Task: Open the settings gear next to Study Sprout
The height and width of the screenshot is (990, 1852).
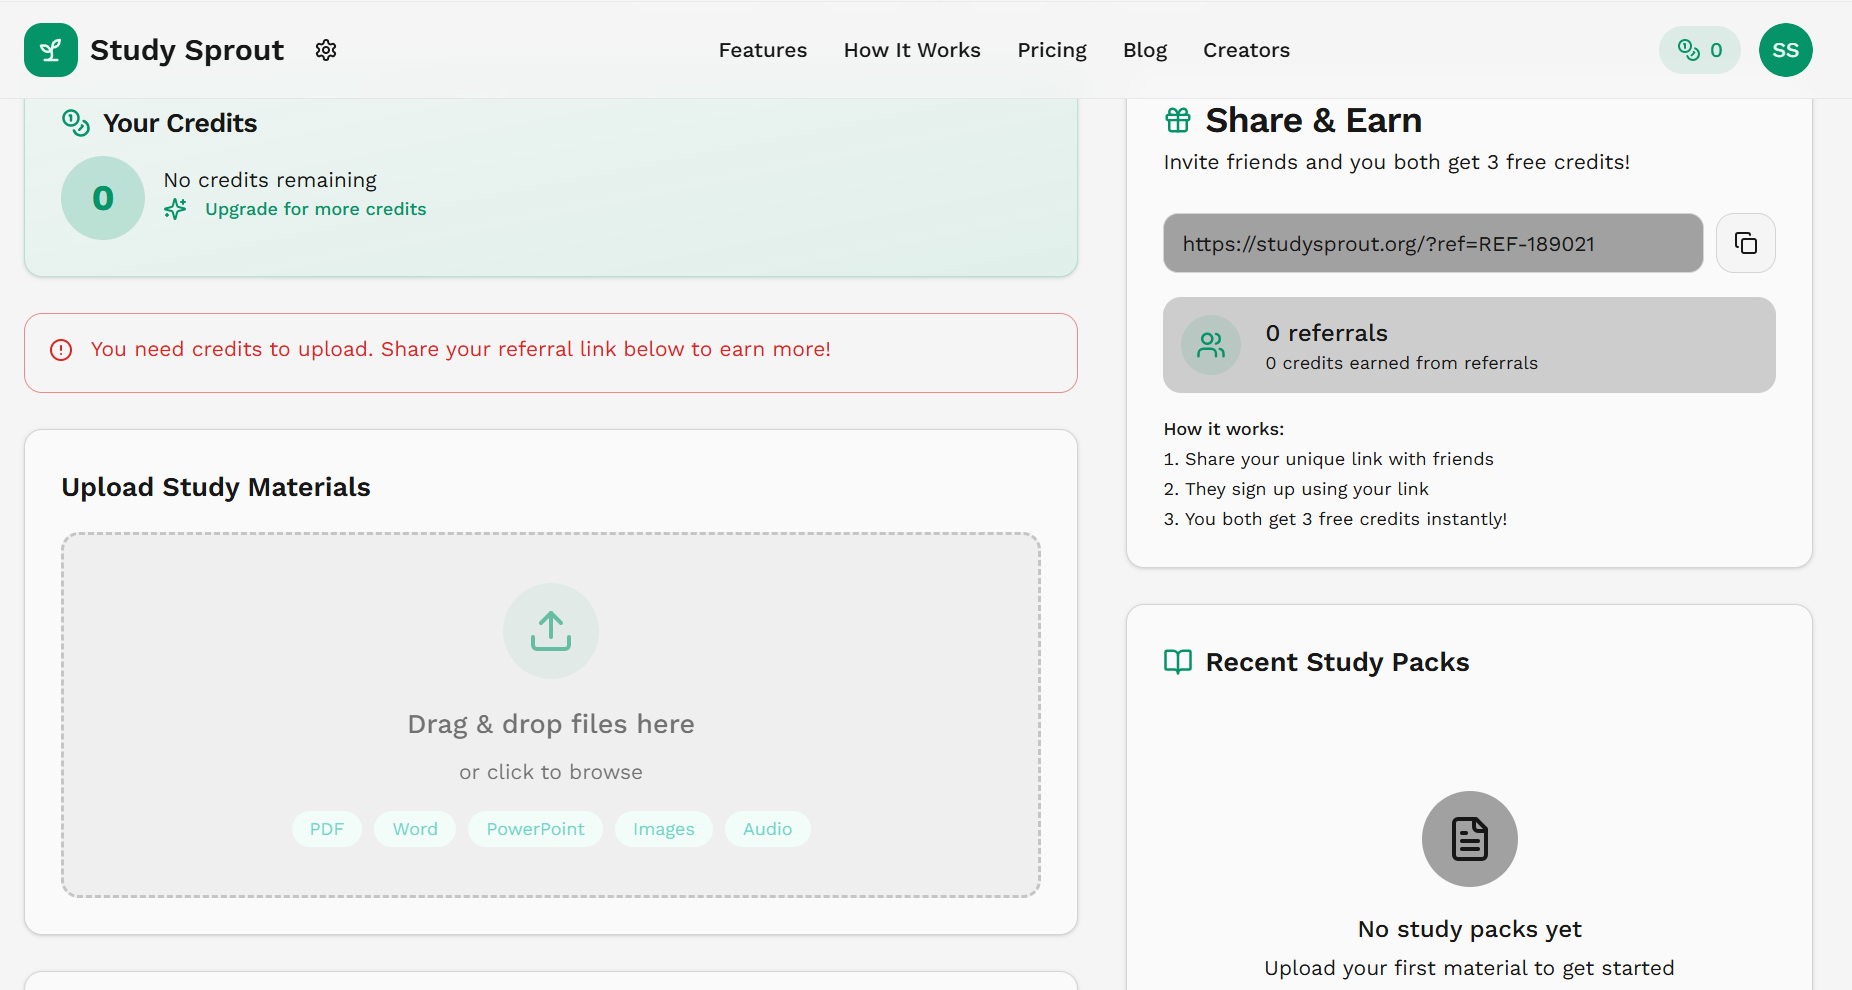Action: (x=325, y=49)
